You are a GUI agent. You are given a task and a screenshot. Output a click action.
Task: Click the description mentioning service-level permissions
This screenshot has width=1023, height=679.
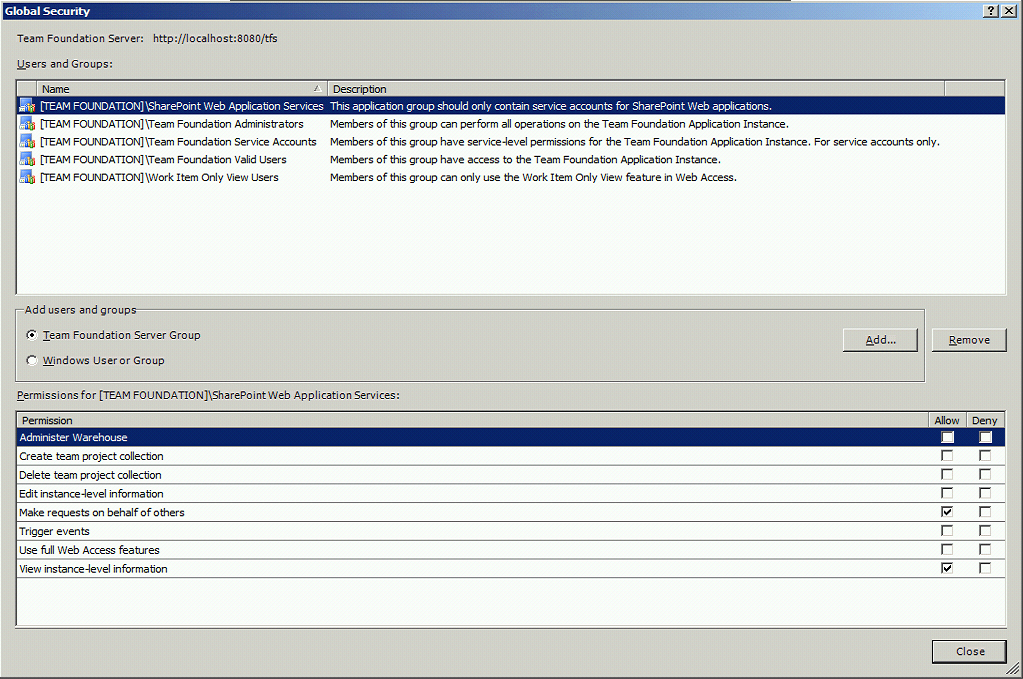635,142
